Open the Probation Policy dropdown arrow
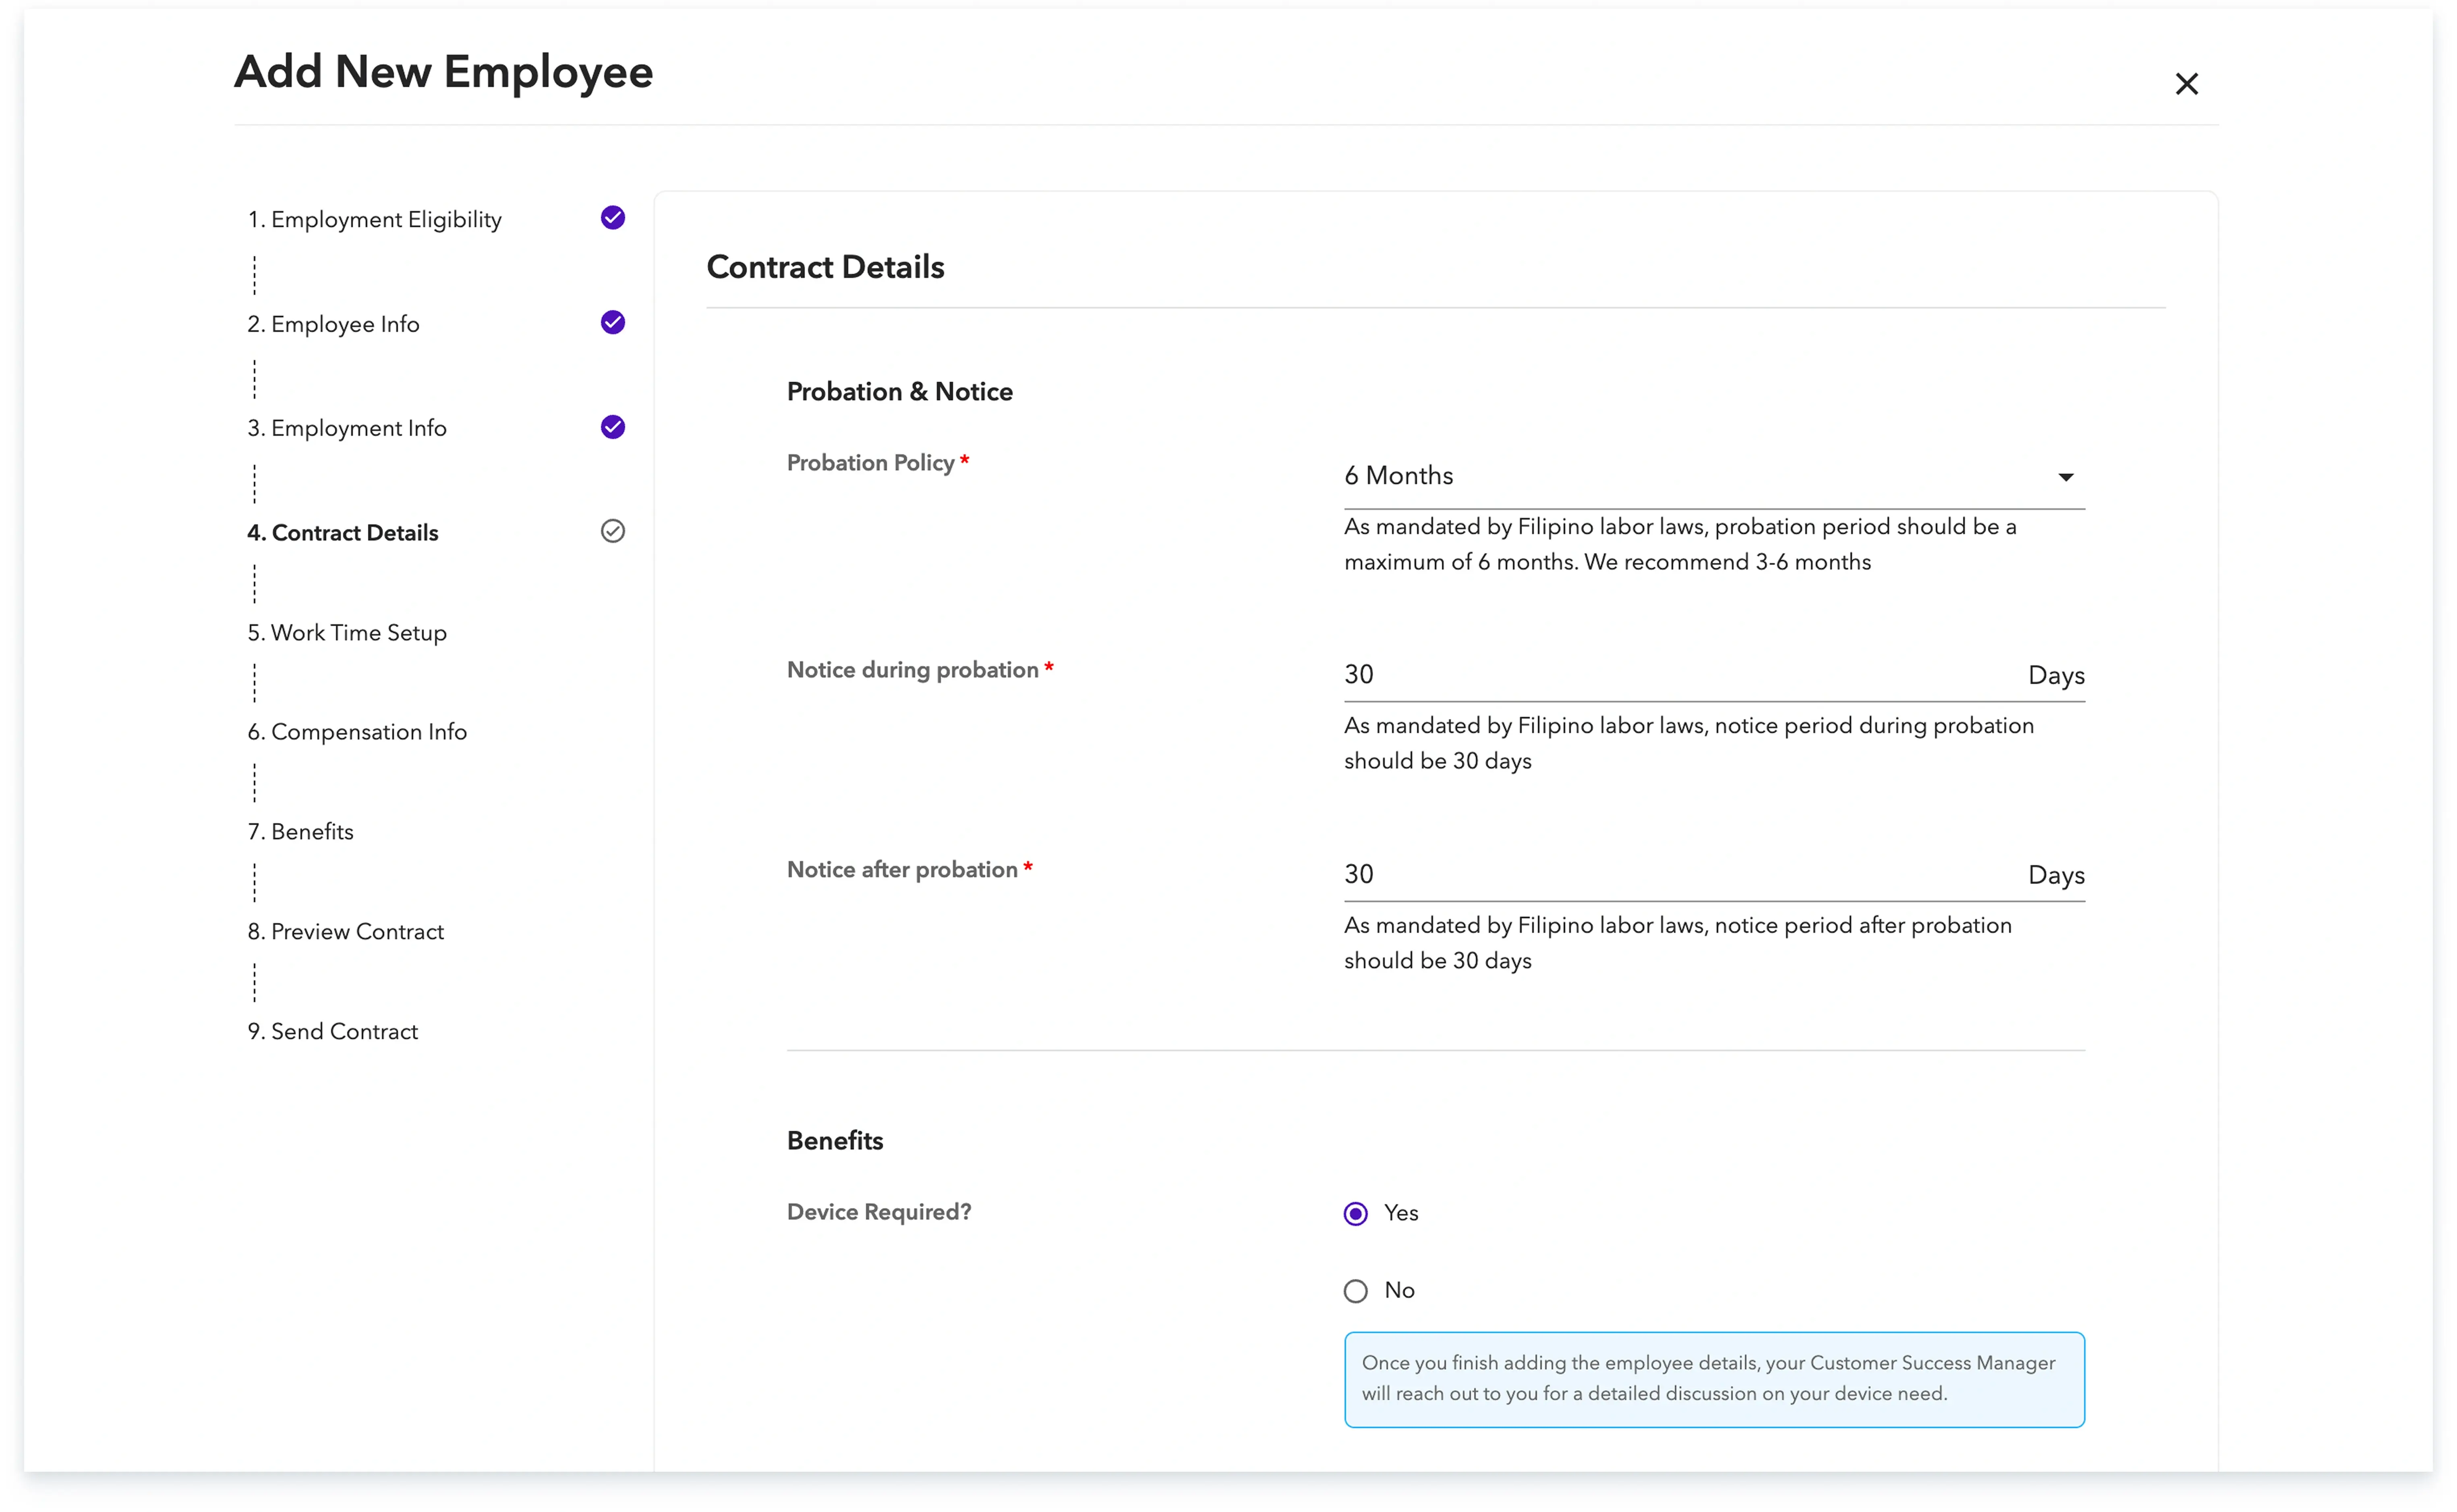 tap(2065, 477)
